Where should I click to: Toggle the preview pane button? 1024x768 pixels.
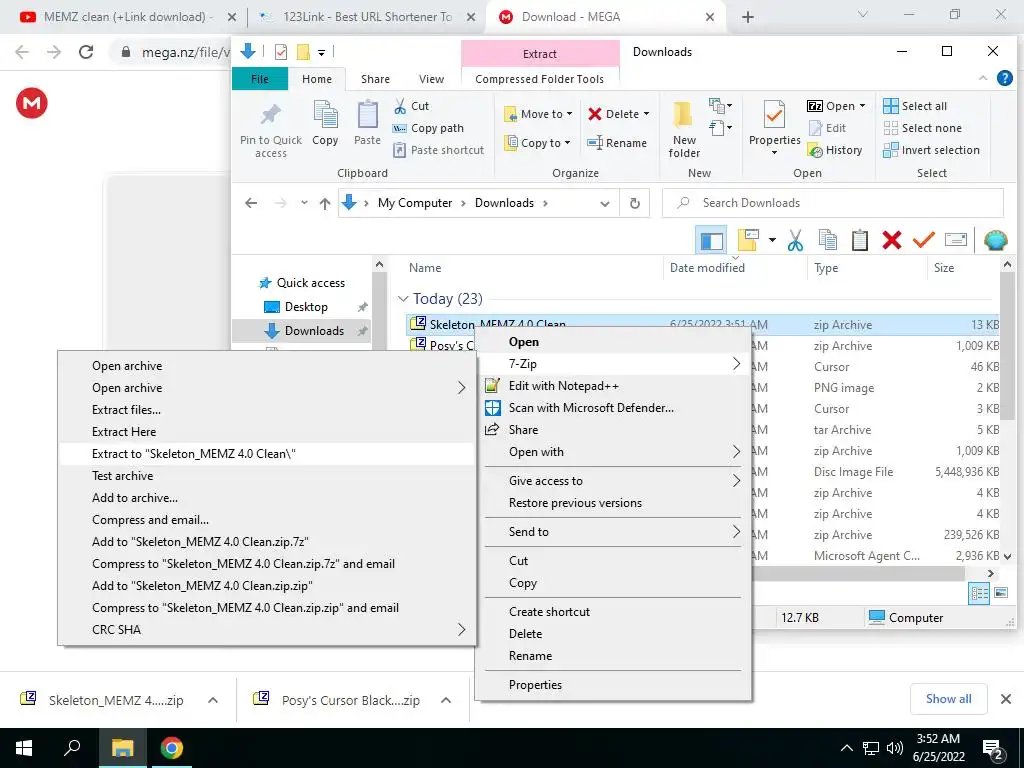tap(711, 240)
